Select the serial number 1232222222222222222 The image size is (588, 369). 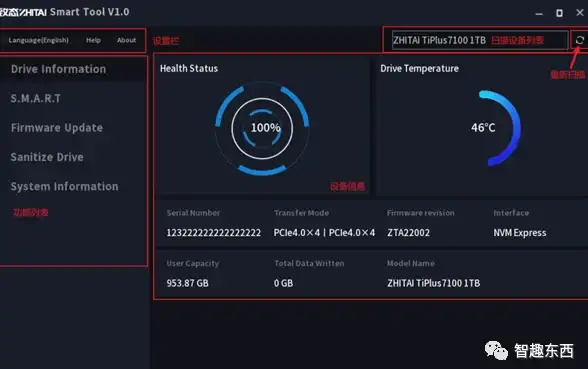pos(214,233)
